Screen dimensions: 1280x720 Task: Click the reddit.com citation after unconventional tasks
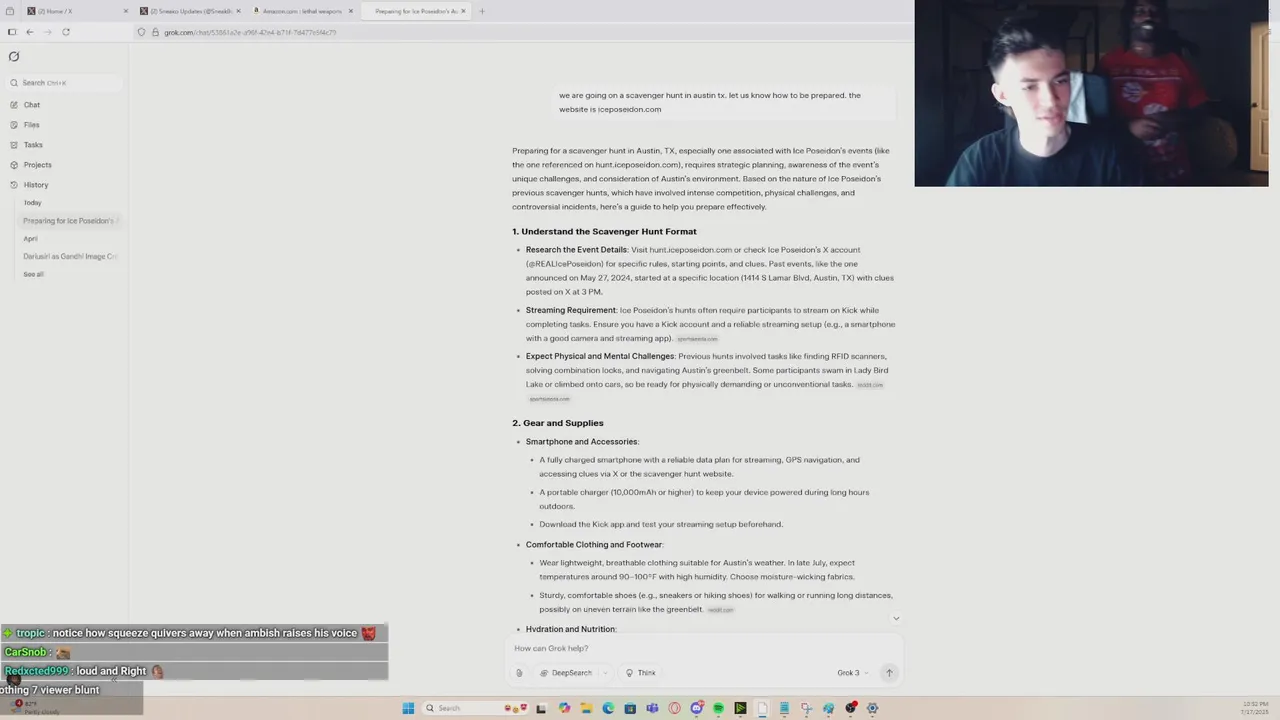click(870, 385)
